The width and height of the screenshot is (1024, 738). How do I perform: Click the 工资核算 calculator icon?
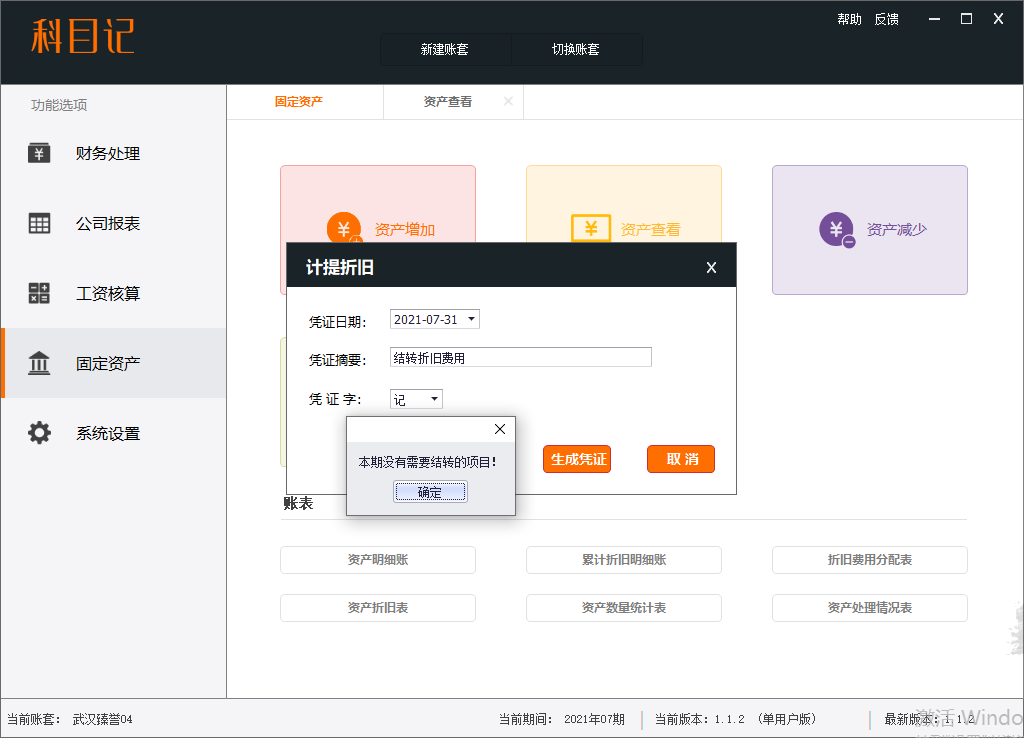click(39, 294)
